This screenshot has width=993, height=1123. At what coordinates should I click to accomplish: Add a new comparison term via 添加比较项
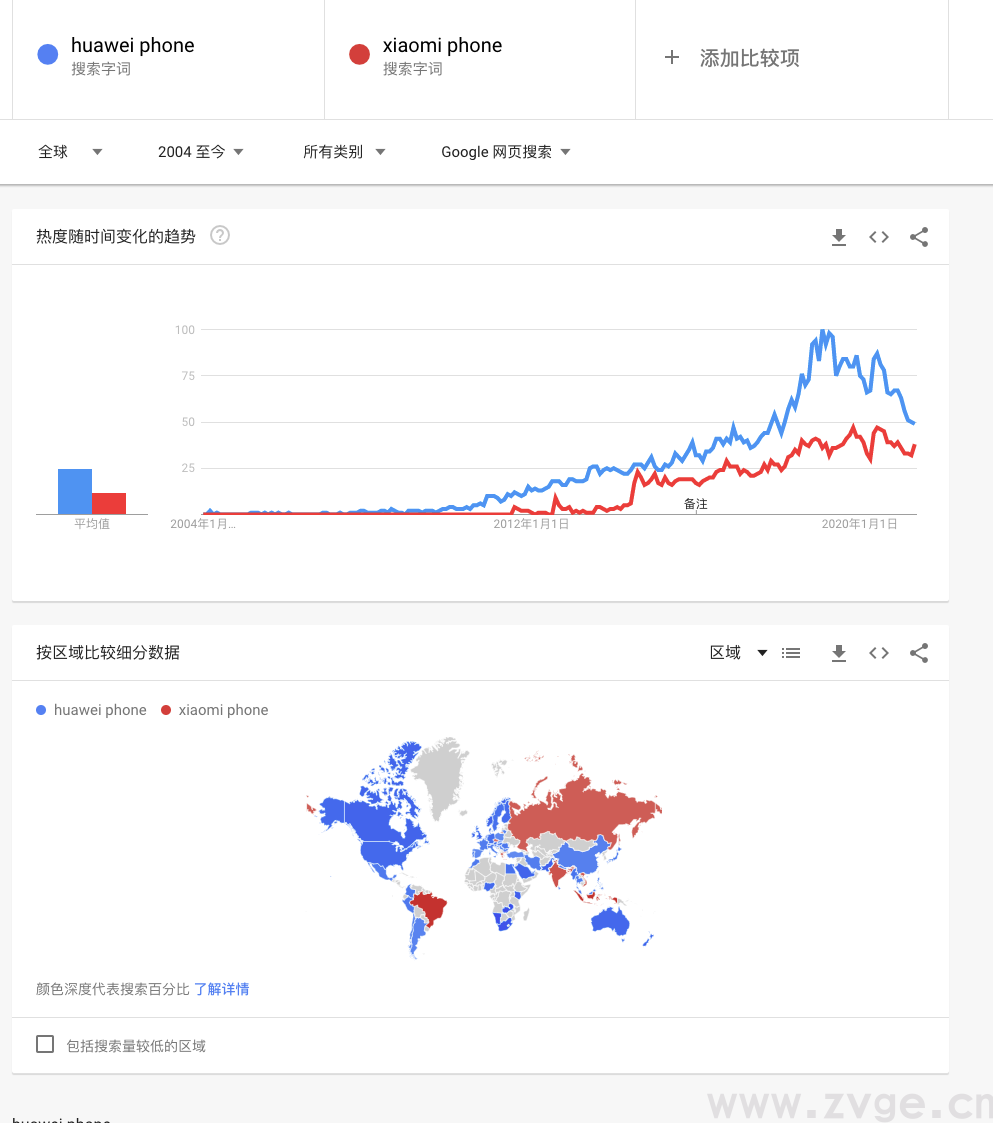click(742, 58)
